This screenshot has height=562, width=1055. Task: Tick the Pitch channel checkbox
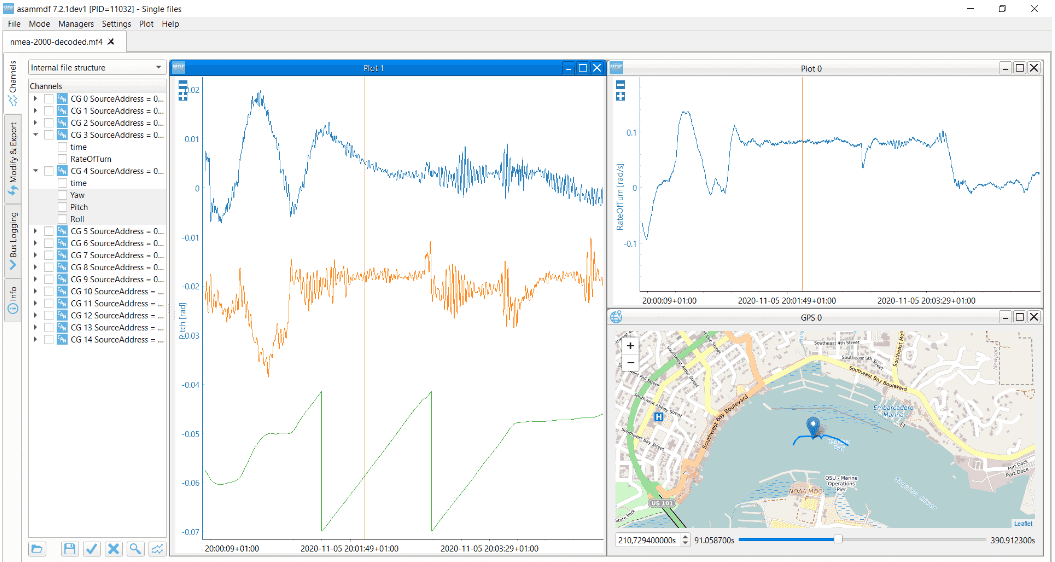62,207
